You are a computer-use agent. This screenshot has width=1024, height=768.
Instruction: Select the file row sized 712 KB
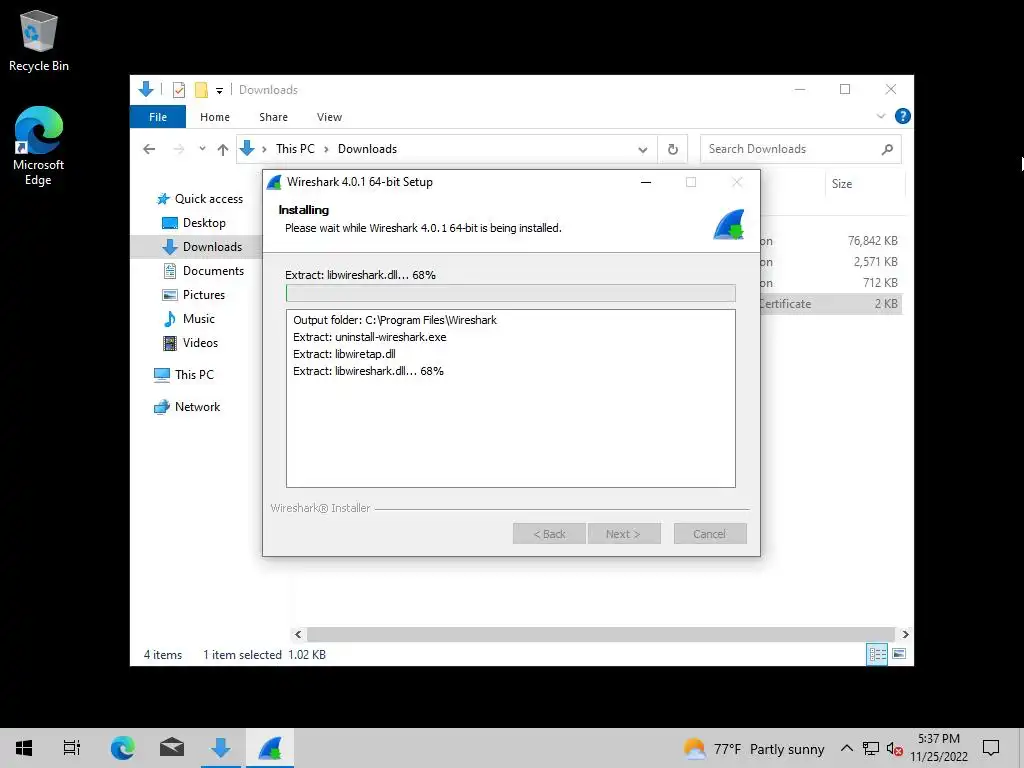831,283
